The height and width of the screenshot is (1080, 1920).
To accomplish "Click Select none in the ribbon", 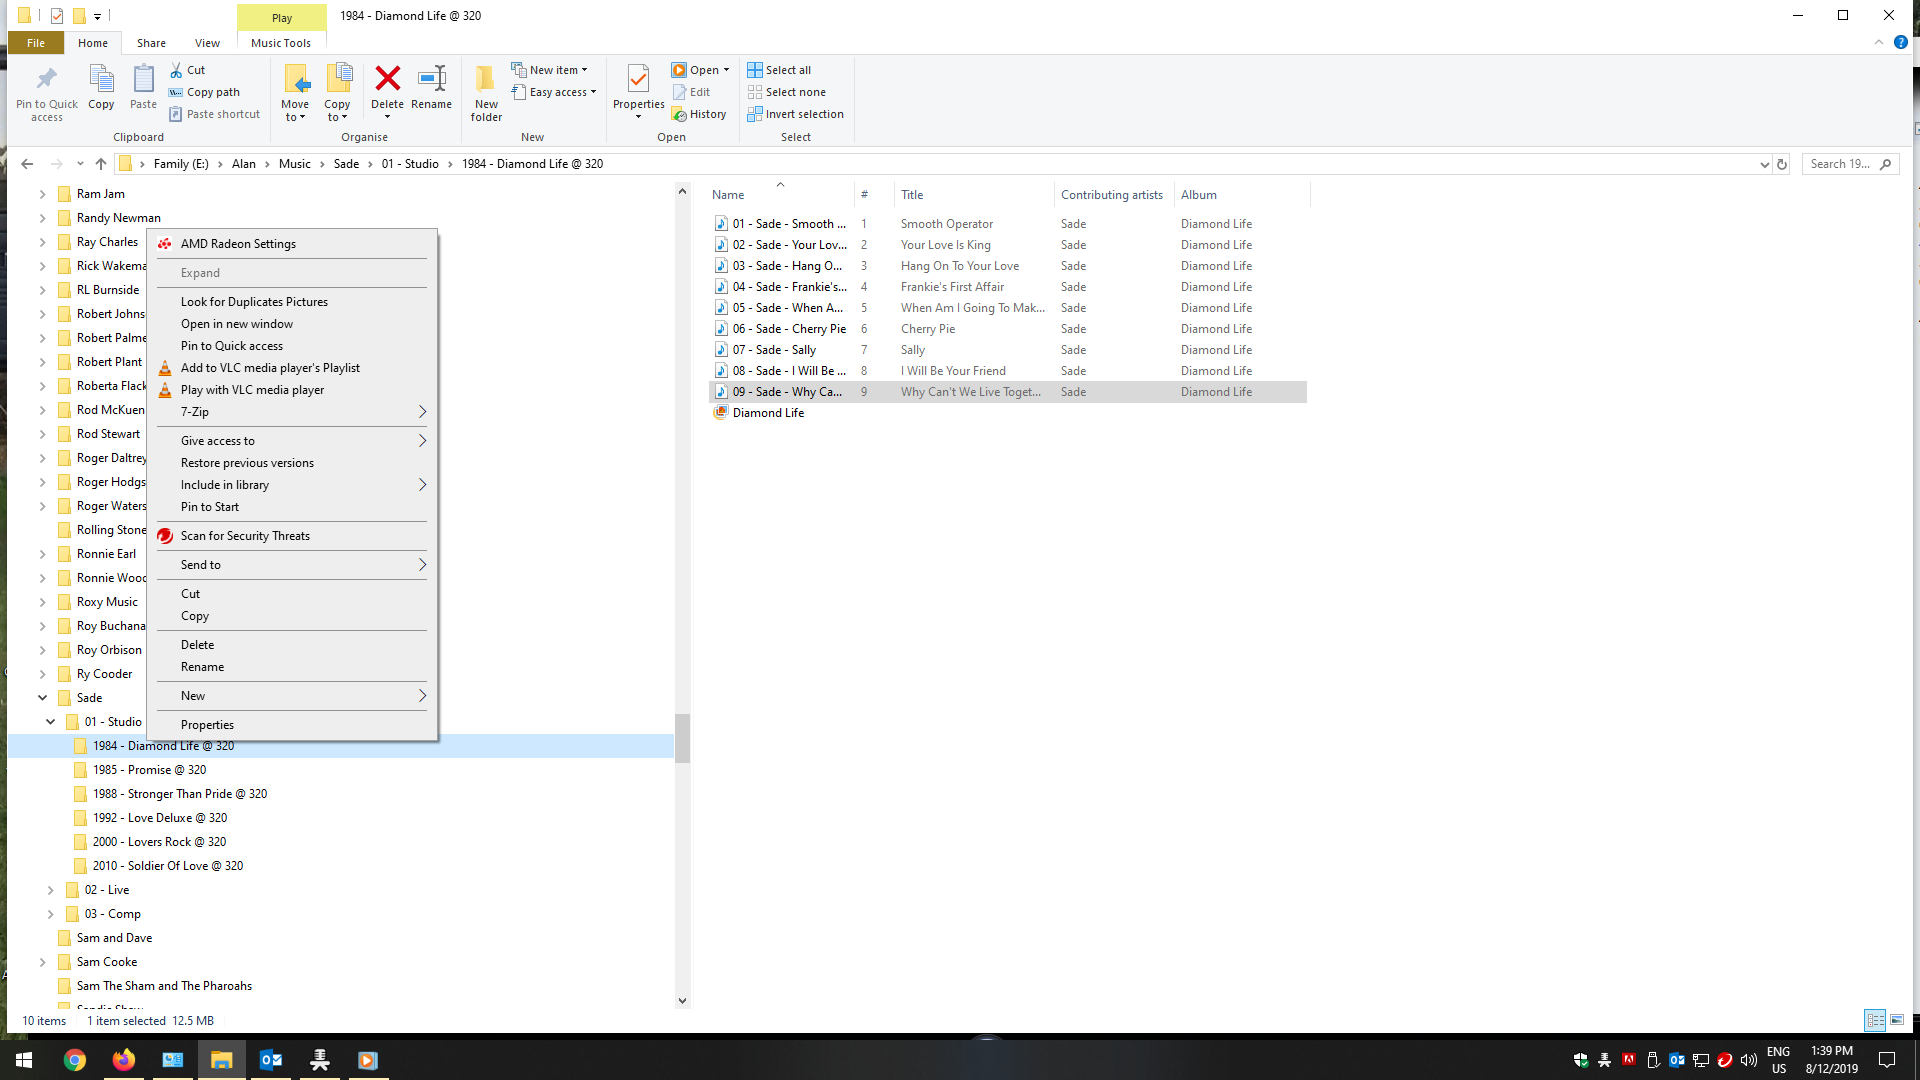I will pos(786,92).
